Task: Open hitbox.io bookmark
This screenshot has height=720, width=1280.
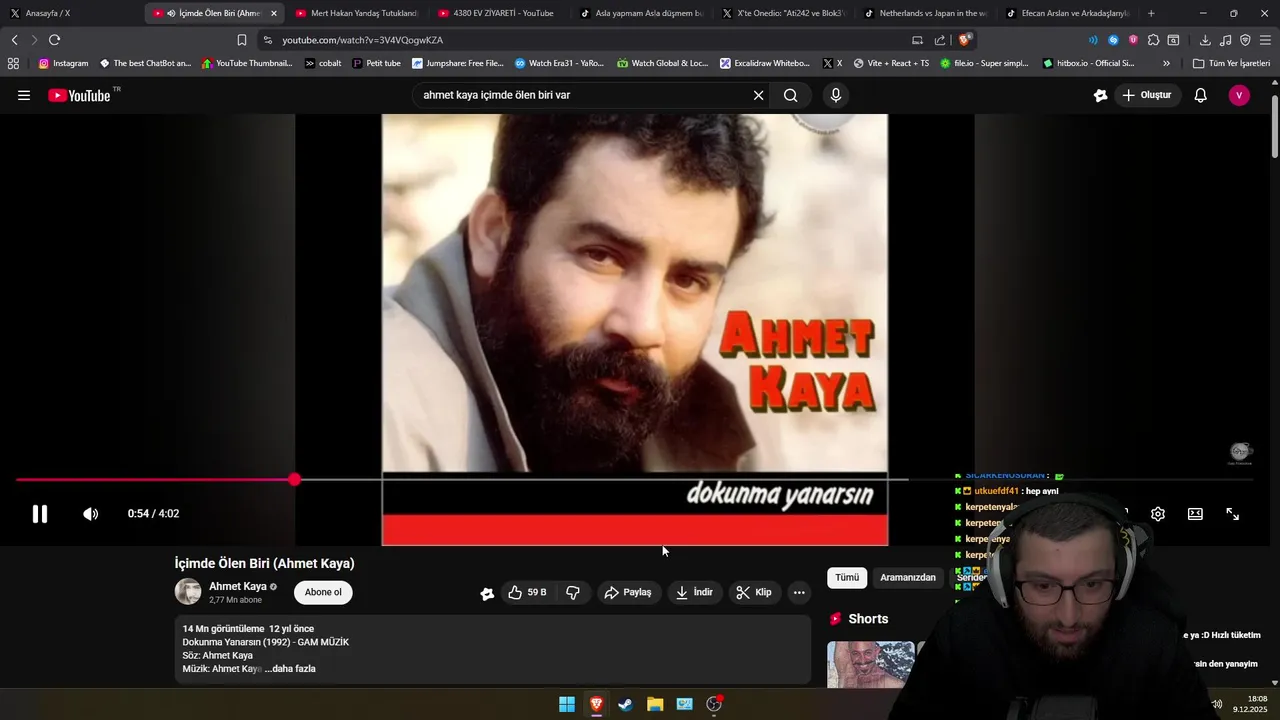Action: coord(1088,63)
